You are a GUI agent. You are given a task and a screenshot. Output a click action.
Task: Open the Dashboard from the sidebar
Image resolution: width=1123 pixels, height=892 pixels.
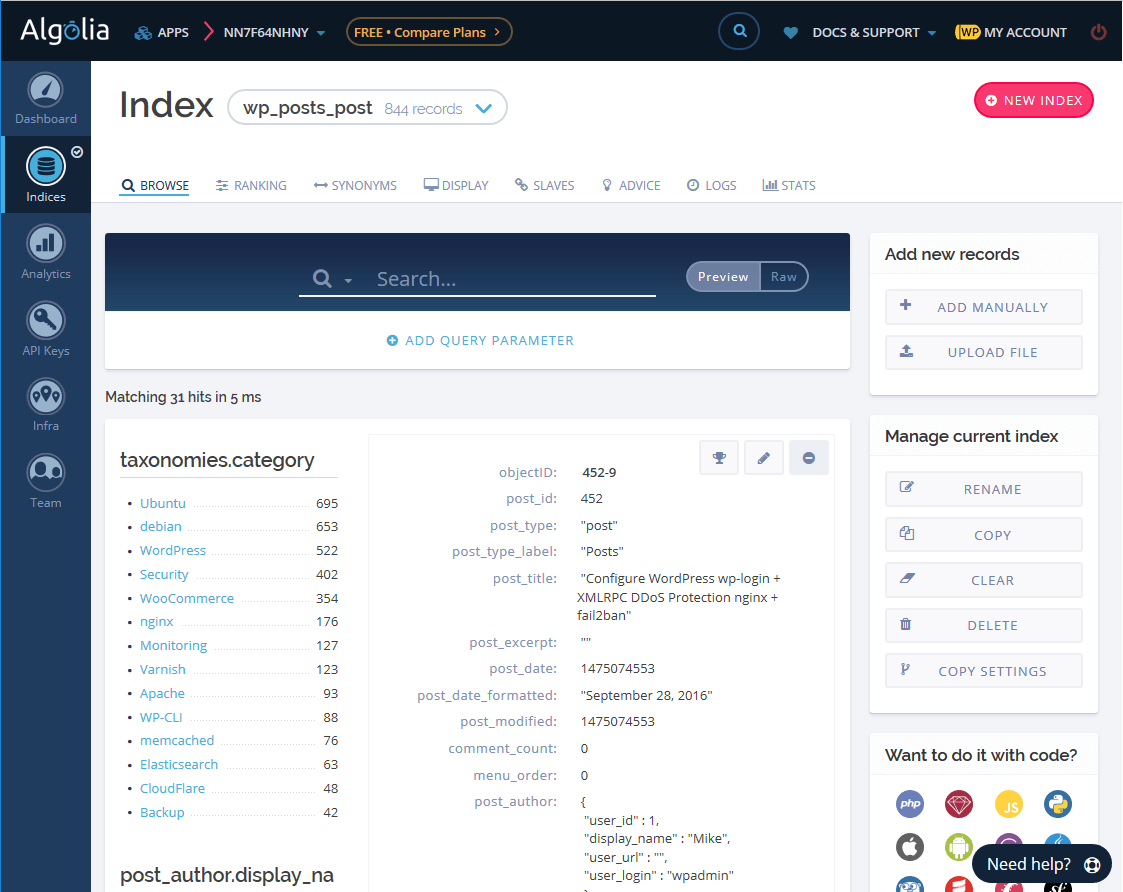point(46,98)
